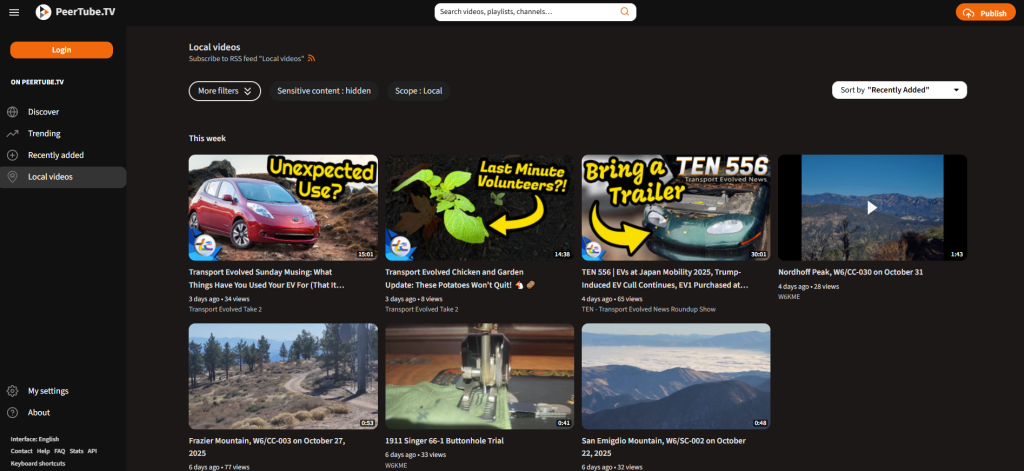The height and width of the screenshot is (471, 1024).
Task: Click the search magnifier icon
Action: click(624, 12)
